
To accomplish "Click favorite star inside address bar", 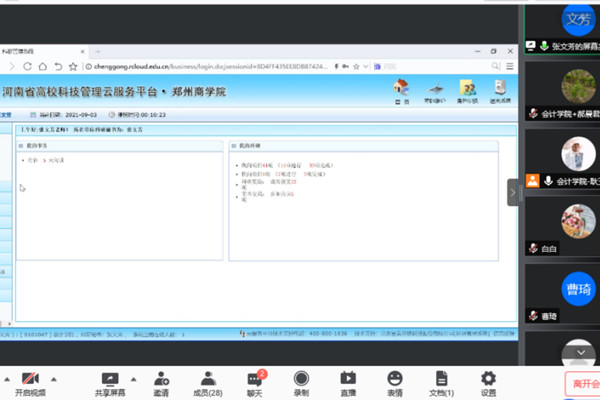I will click(x=356, y=66).
